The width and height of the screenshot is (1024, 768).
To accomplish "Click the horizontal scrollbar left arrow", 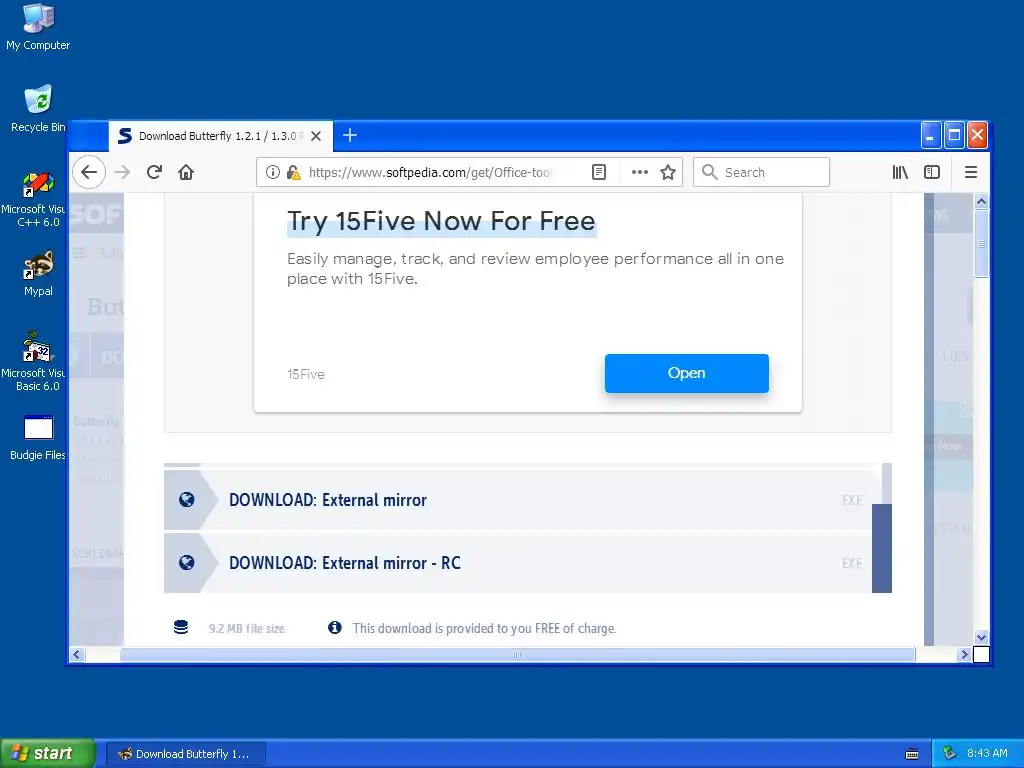I will coord(77,654).
